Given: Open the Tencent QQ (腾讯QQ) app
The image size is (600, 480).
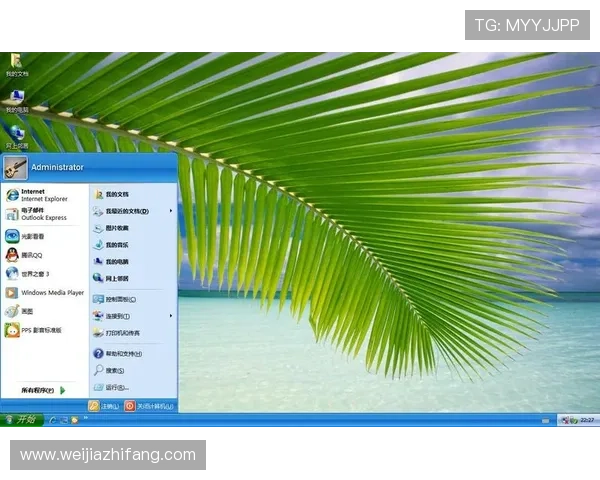Looking at the screenshot, I should pos(30,255).
